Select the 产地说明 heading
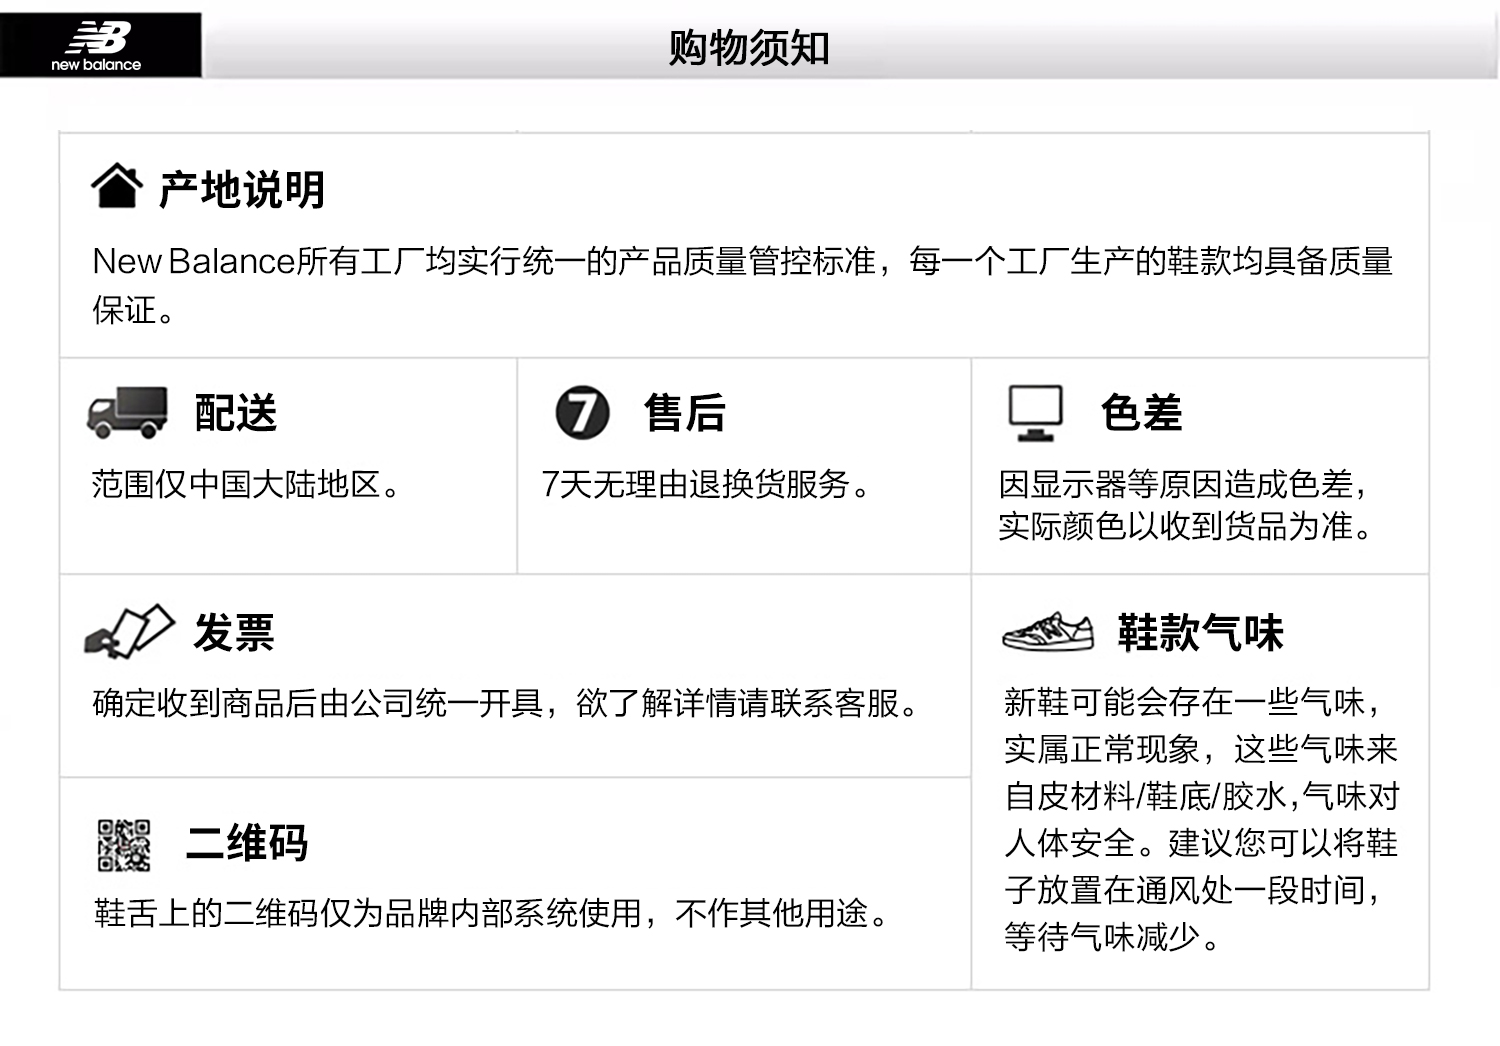Image resolution: width=1500 pixels, height=1046 pixels. (242, 189)
